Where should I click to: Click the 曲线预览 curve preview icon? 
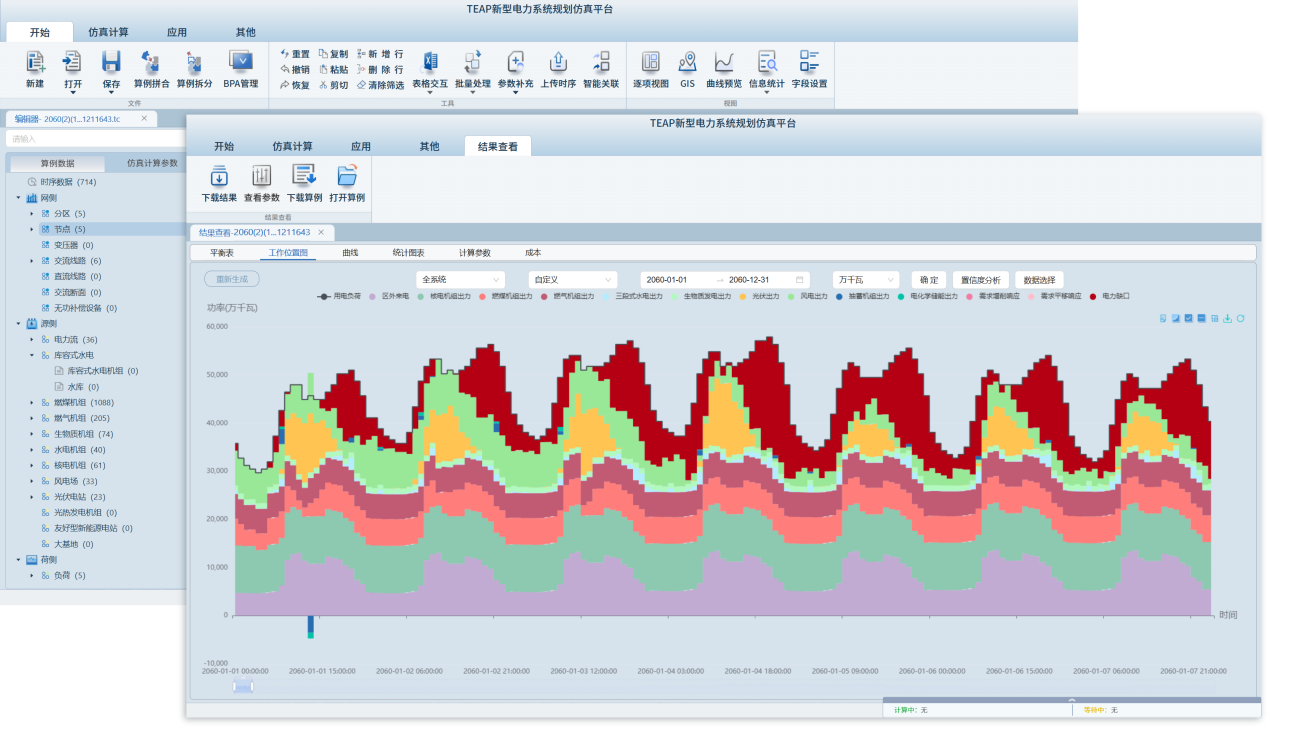pos(724,63)
